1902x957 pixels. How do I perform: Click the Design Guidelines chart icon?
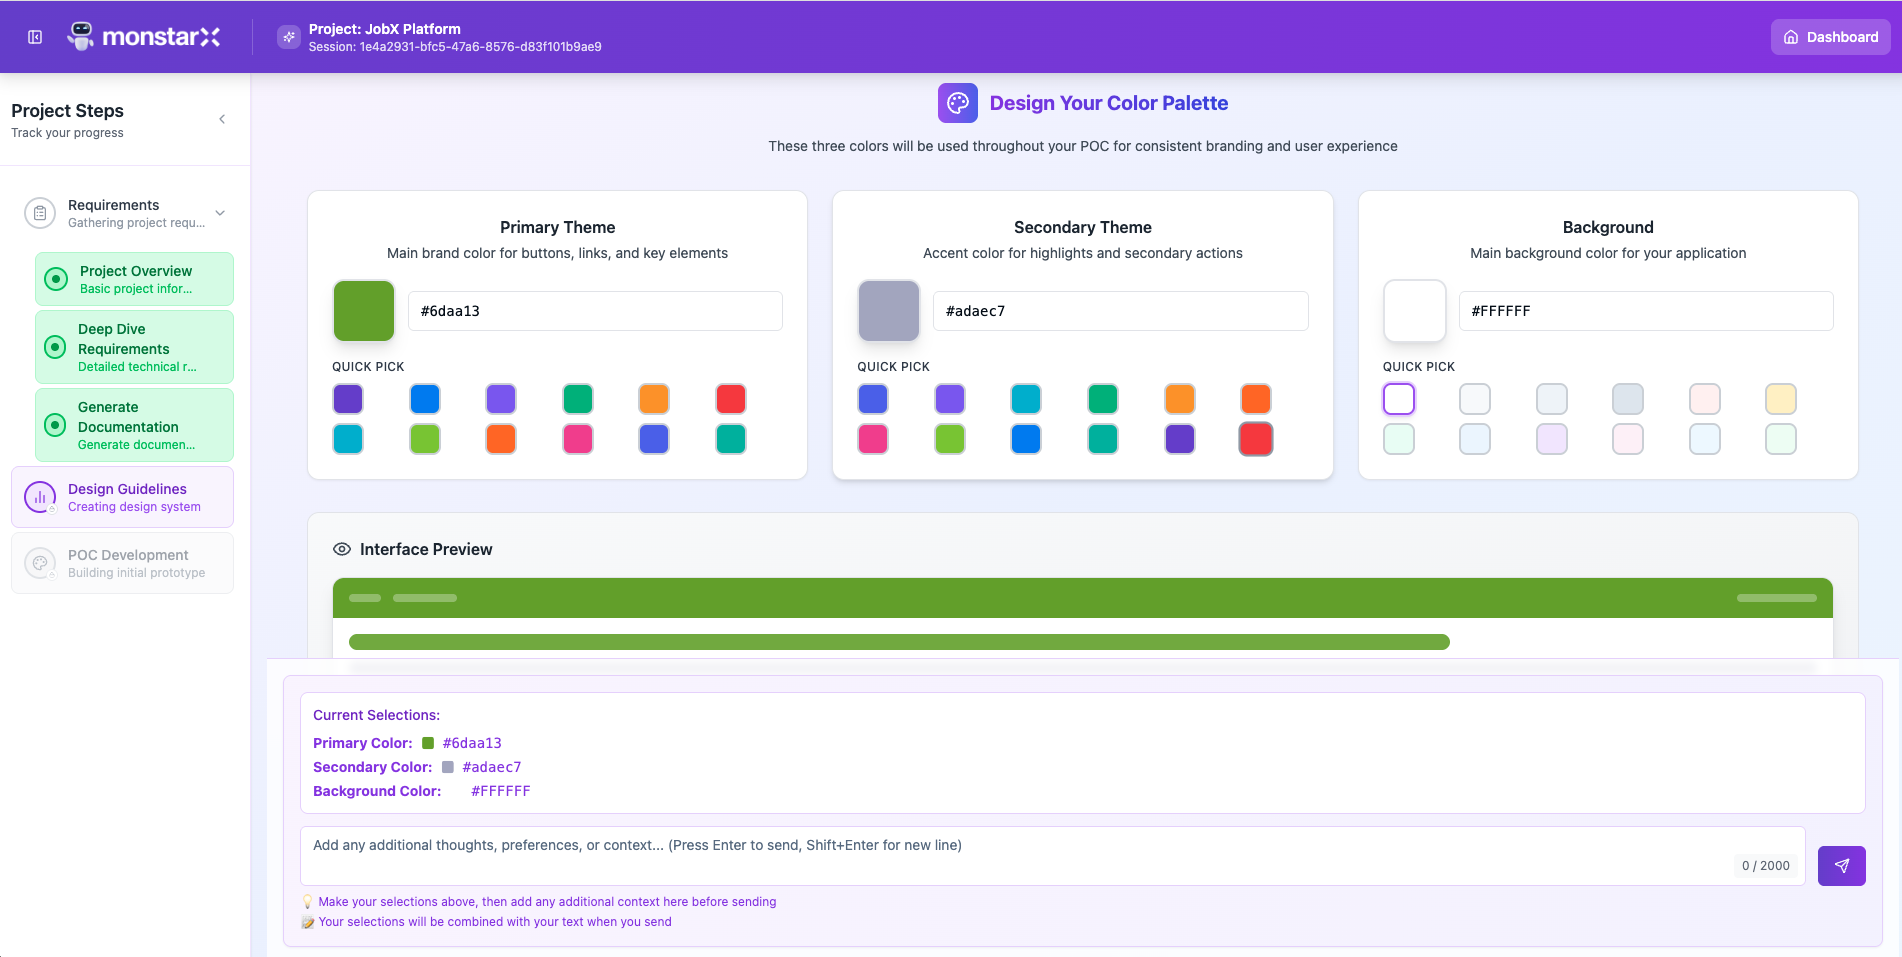[x=40, y=497]
